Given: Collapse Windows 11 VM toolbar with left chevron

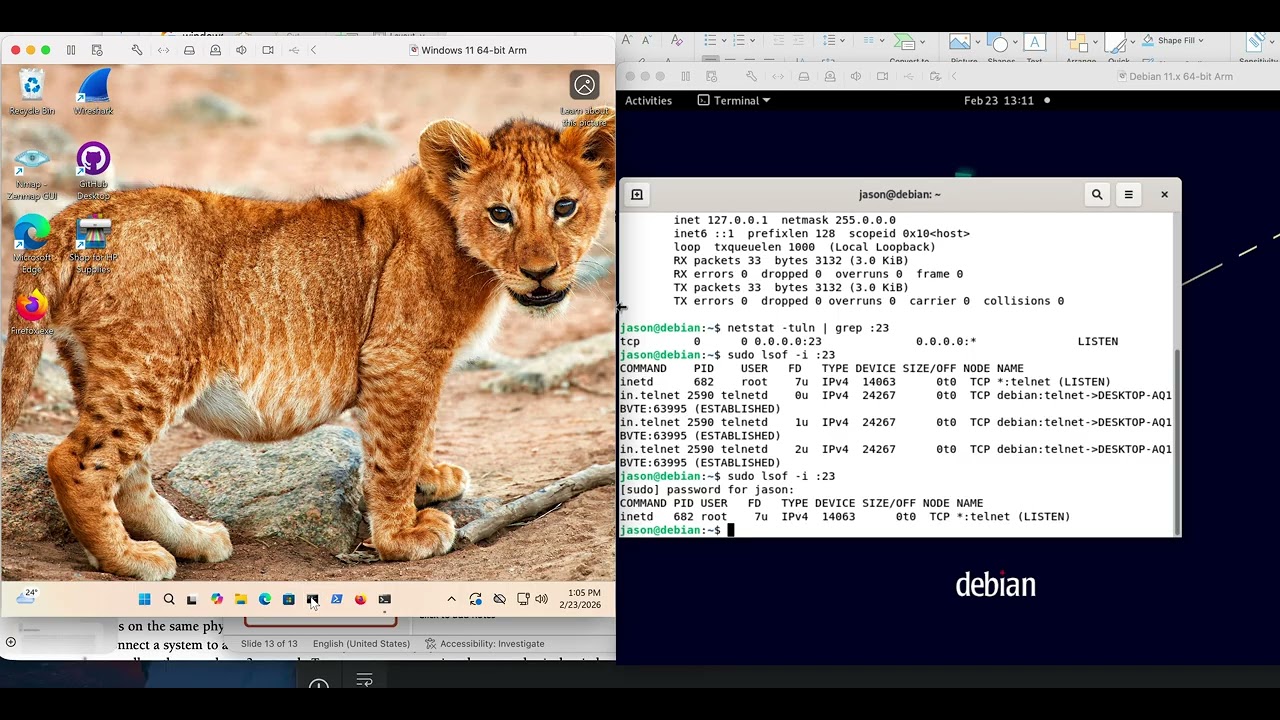Looking at the screenshot, I should 313,50.
